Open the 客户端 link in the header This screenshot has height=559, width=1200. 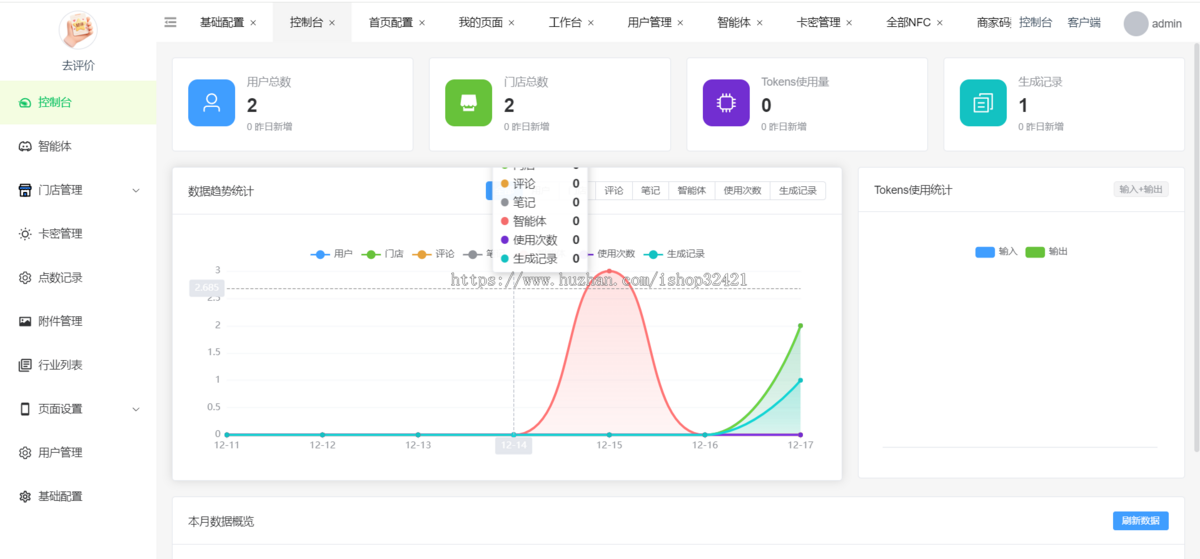[1084, 23]
